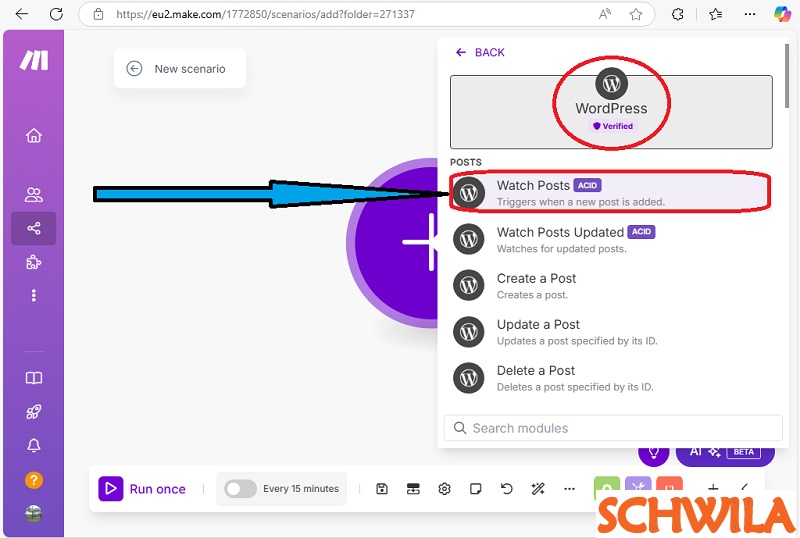Open the Resource hub book icon

coord(34,378)
